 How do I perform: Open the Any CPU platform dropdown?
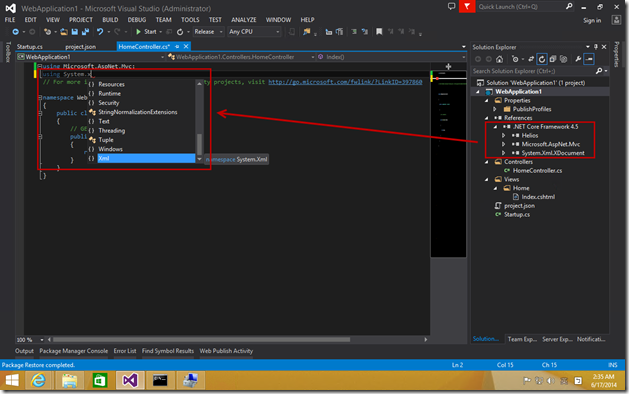tap(254, 32)
